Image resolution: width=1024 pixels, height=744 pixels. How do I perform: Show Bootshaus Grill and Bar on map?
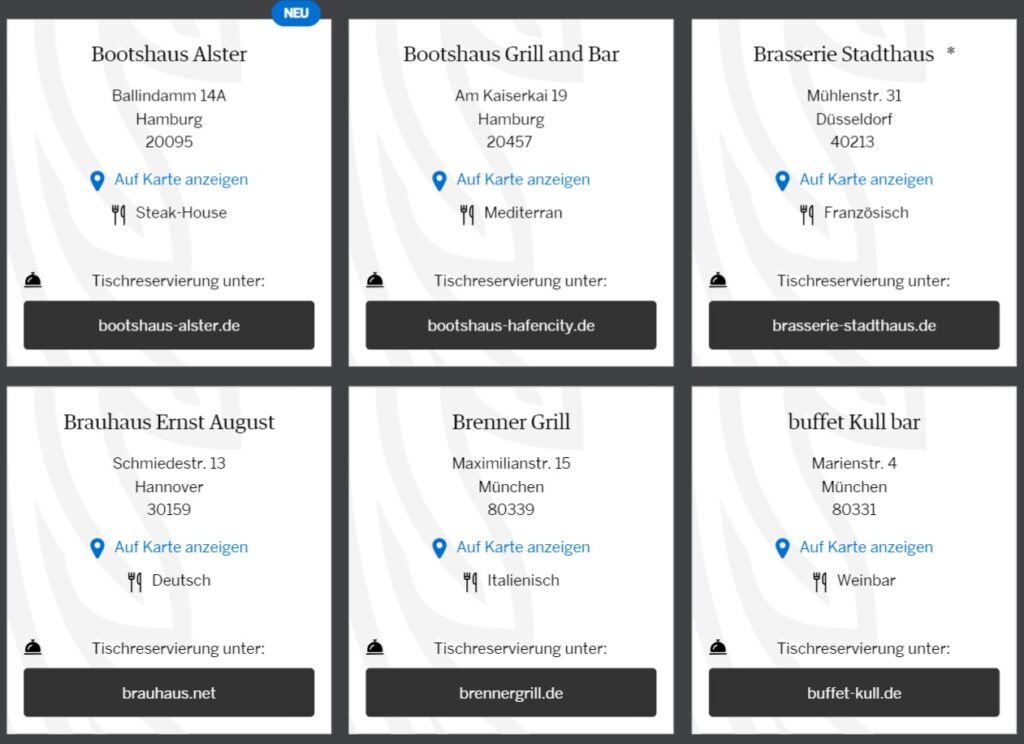coord(523,180)
